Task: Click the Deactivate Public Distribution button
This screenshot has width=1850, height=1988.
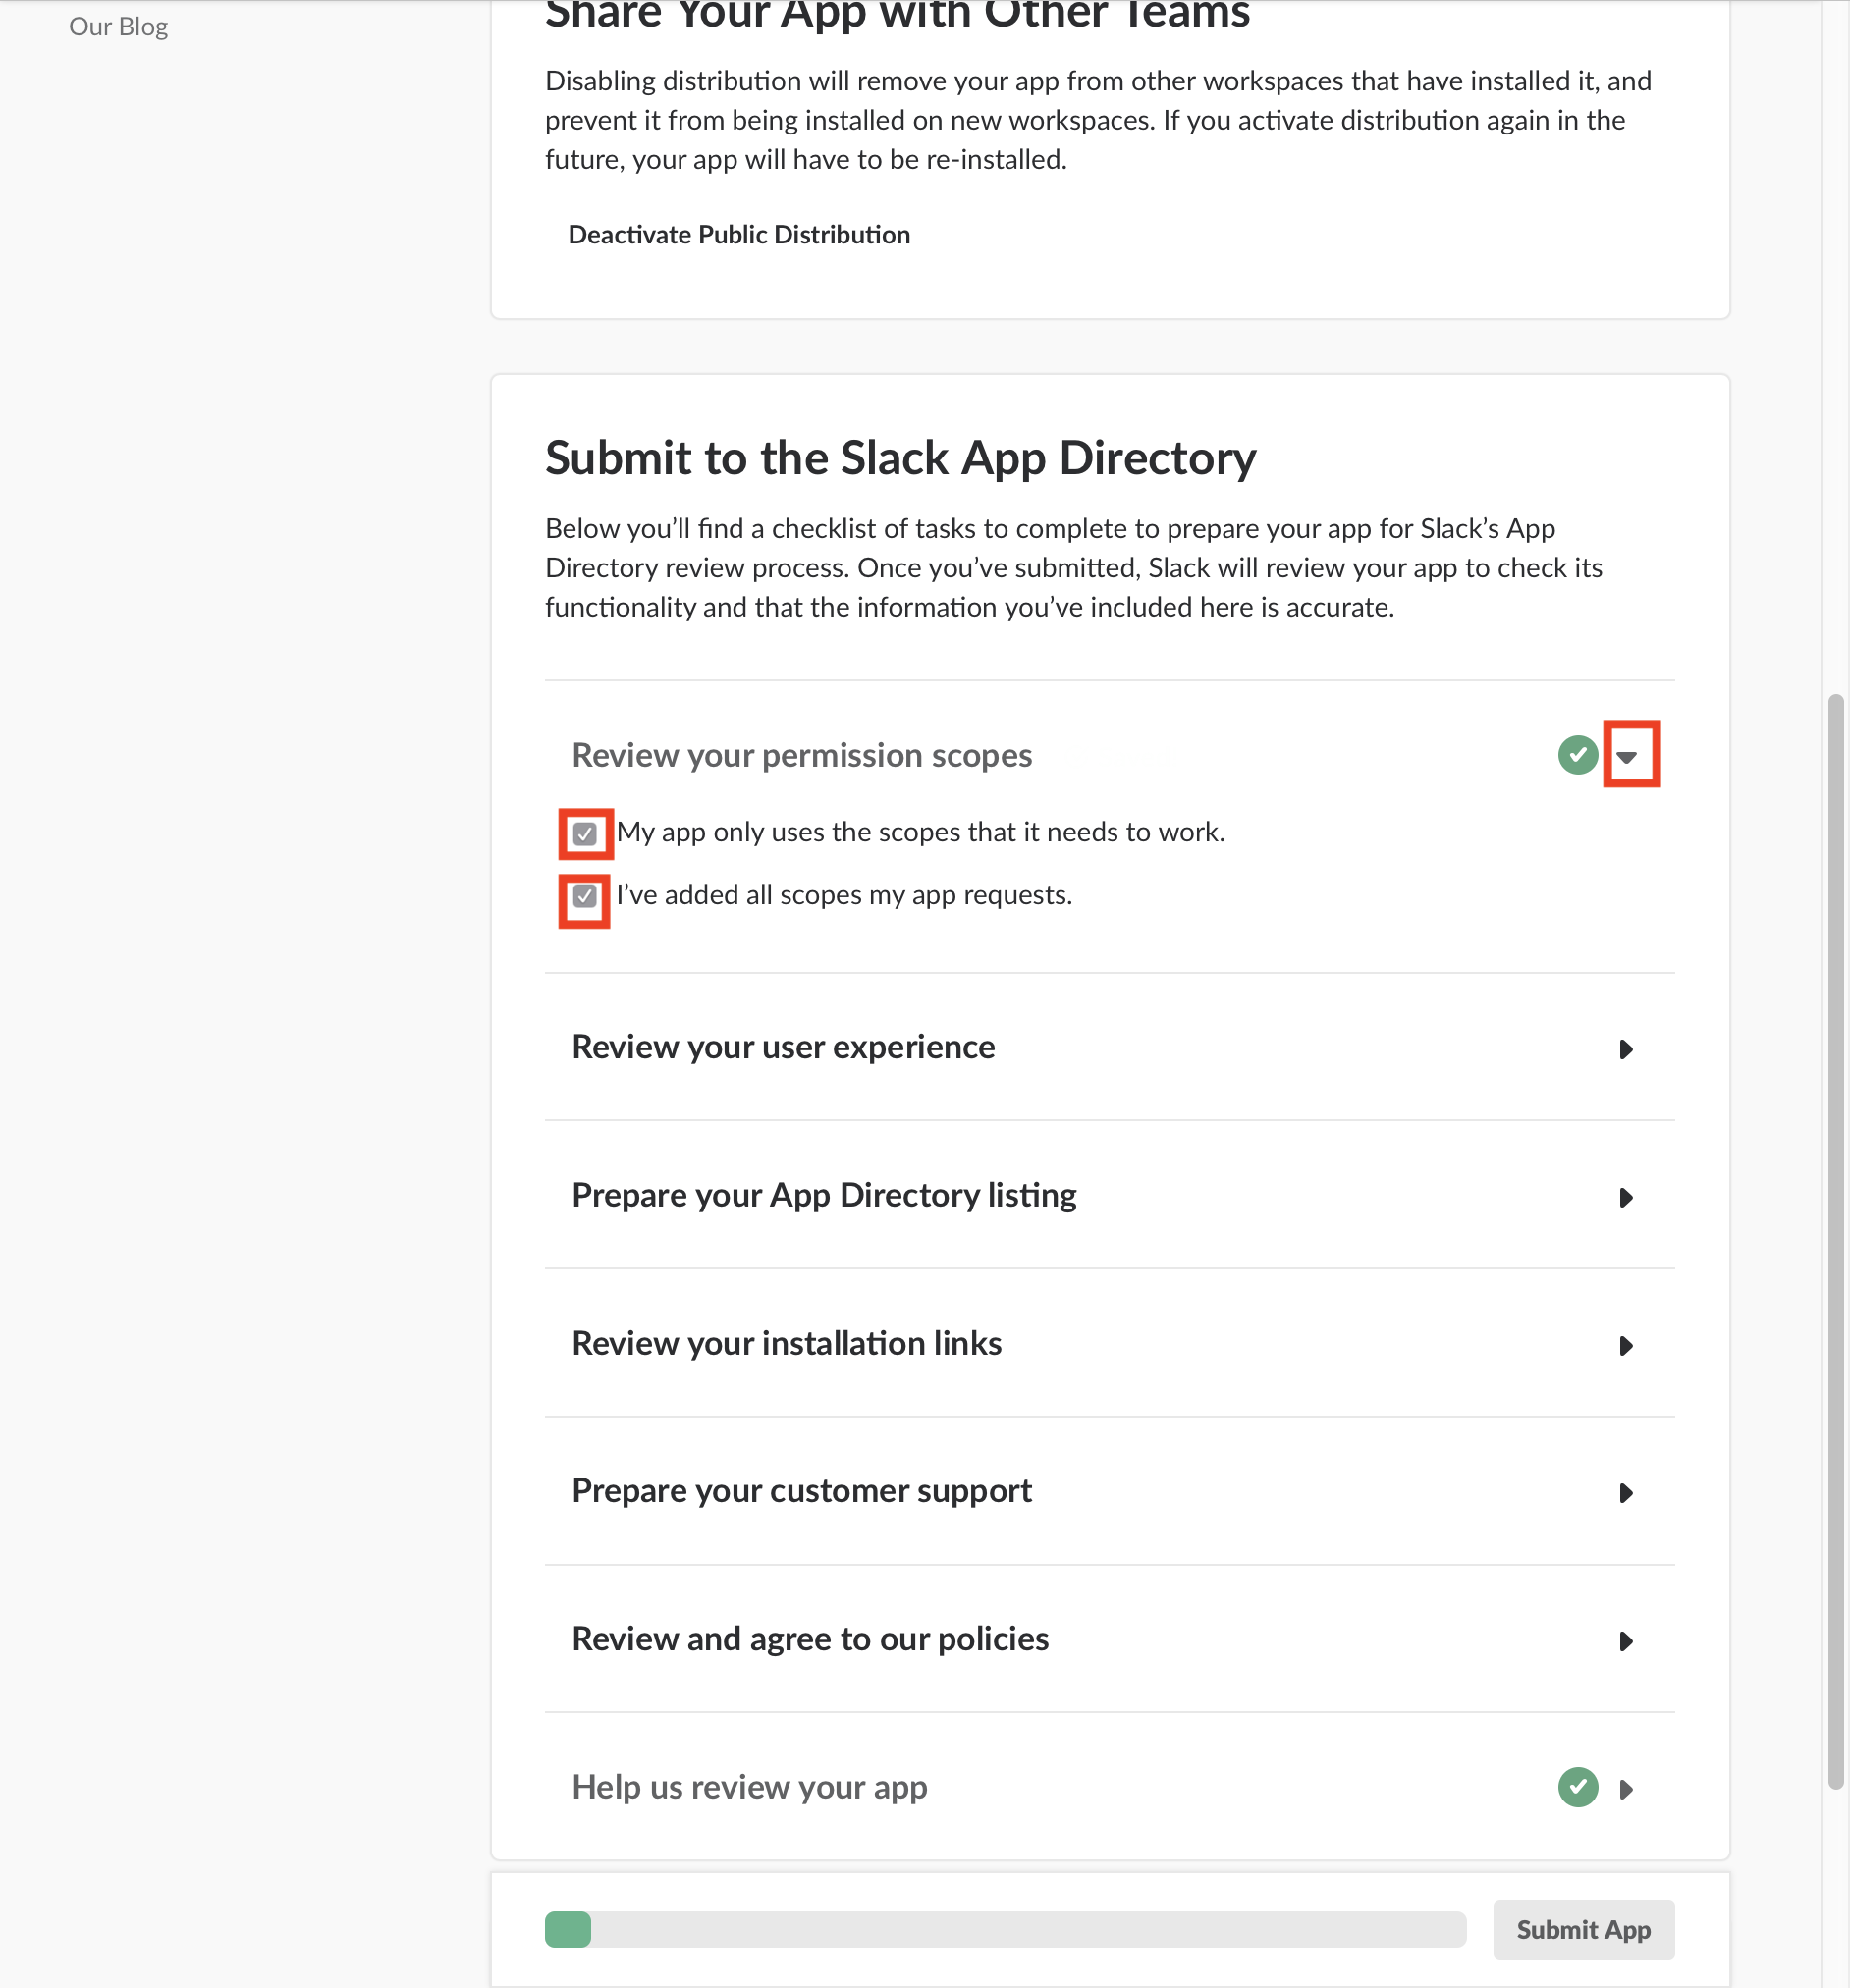Action: [739, 234]
